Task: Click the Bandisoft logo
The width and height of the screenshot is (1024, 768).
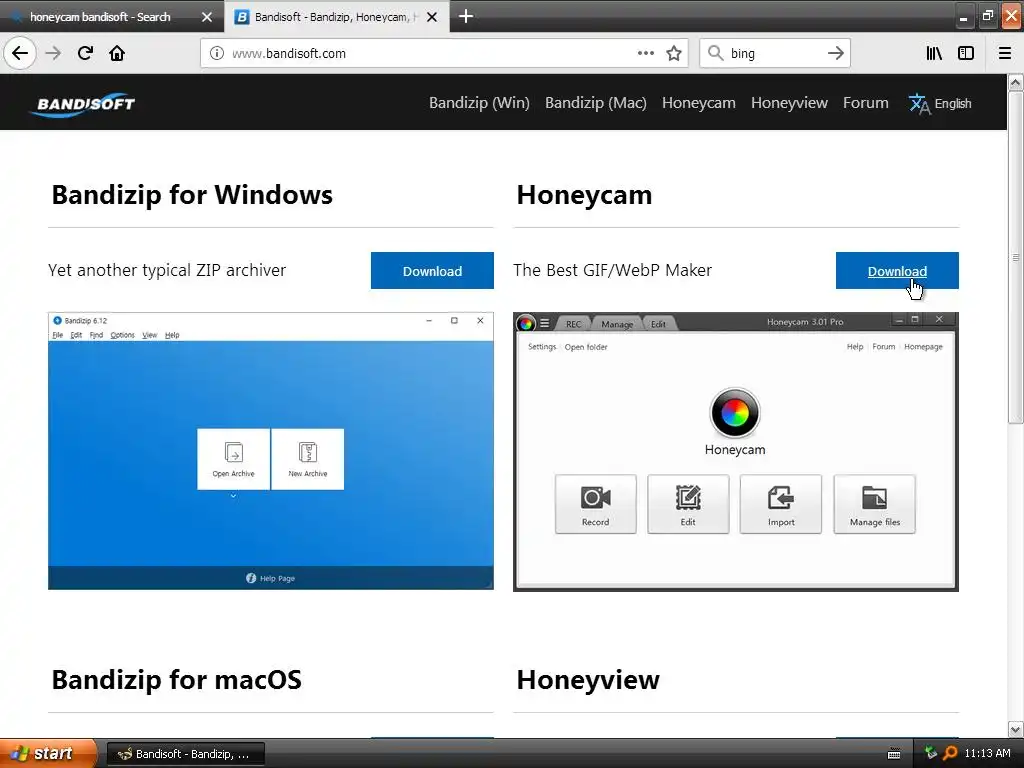Action: (x=83, y=104)
